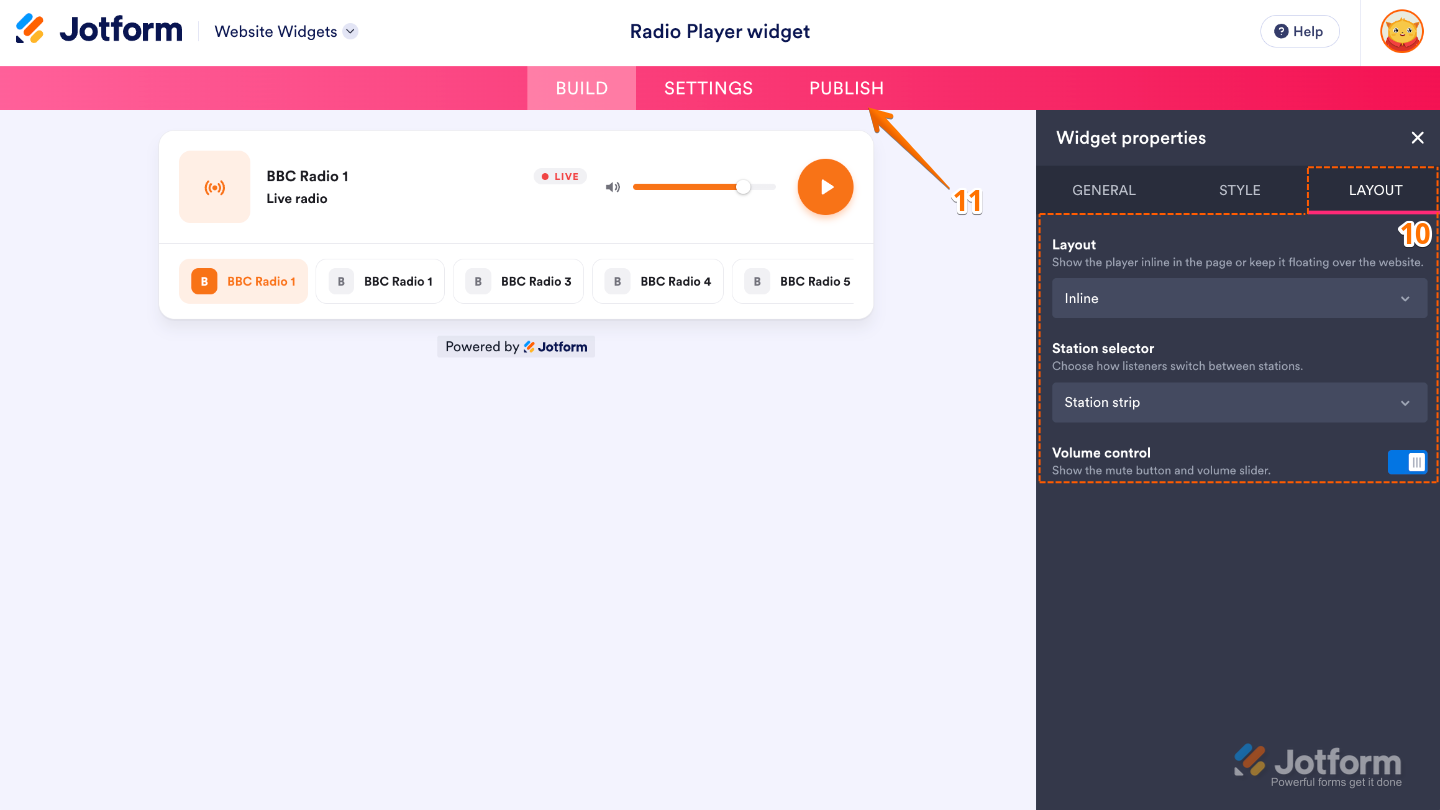Select the BBC Radio 3 station
This screenshot has height=810, width=1440.
[x=518, y=282]
